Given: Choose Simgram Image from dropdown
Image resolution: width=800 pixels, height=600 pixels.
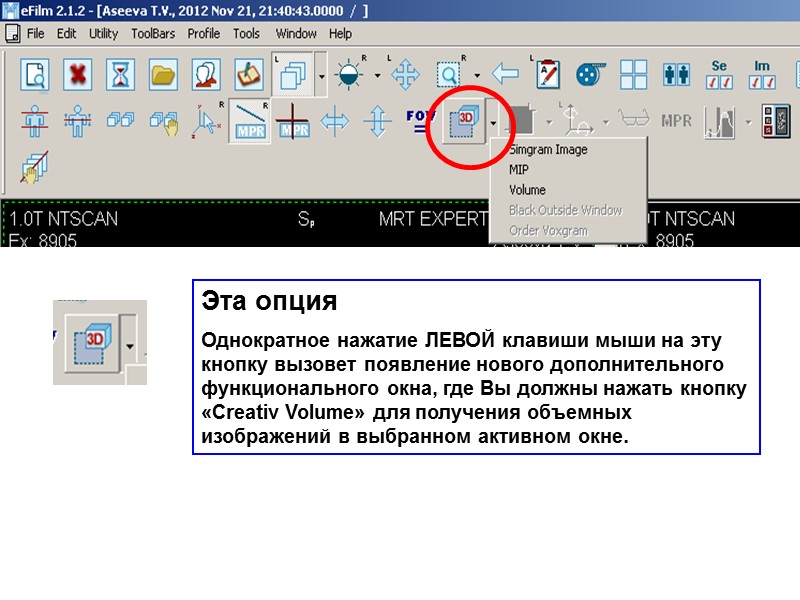Looking at the screenshot, I should pyautogui.click(x=568, y=149).
